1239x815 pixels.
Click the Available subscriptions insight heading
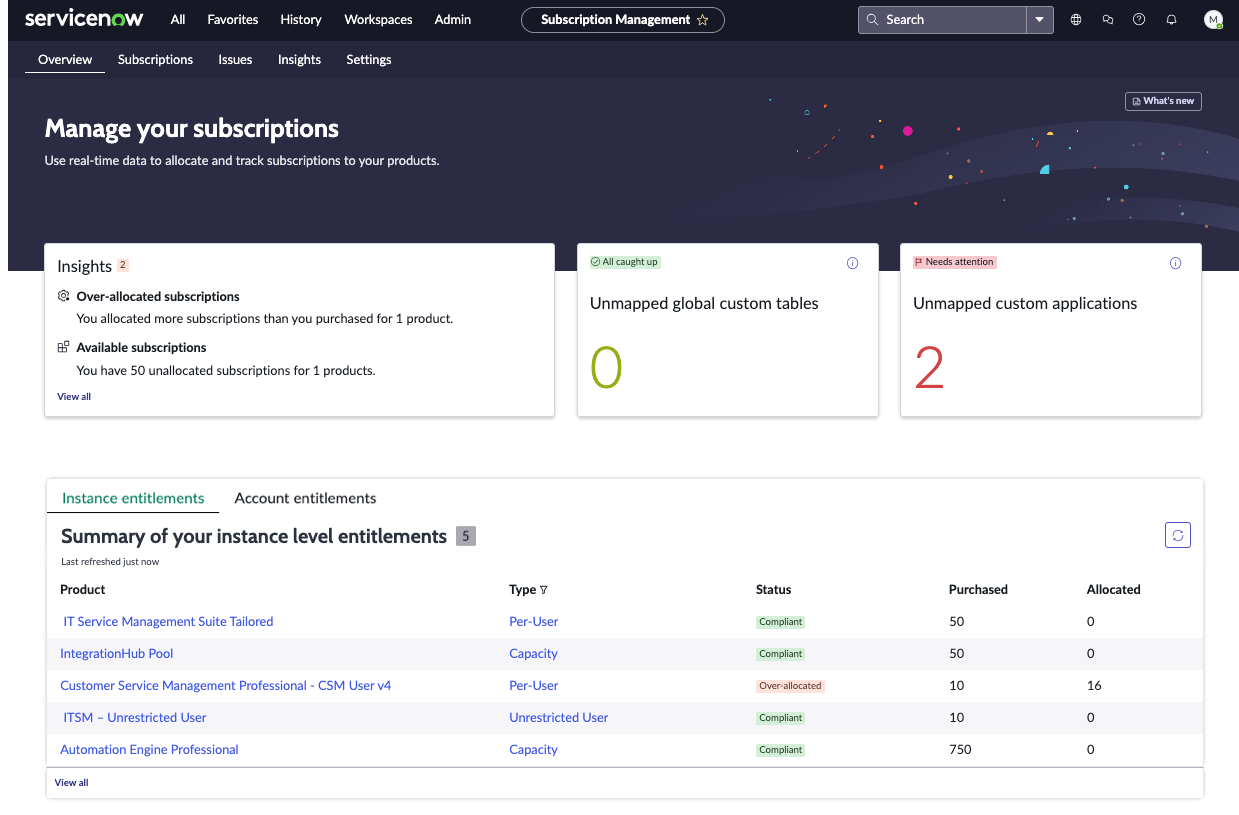click(x=141, y=348)
